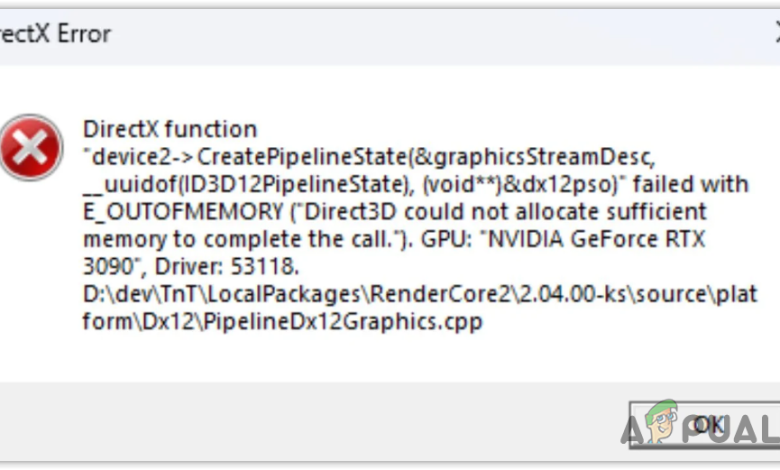The width and height of the screenshot is (780, 470).
Task: Click the empty dialog footer area
Action: tap(300, 422)
